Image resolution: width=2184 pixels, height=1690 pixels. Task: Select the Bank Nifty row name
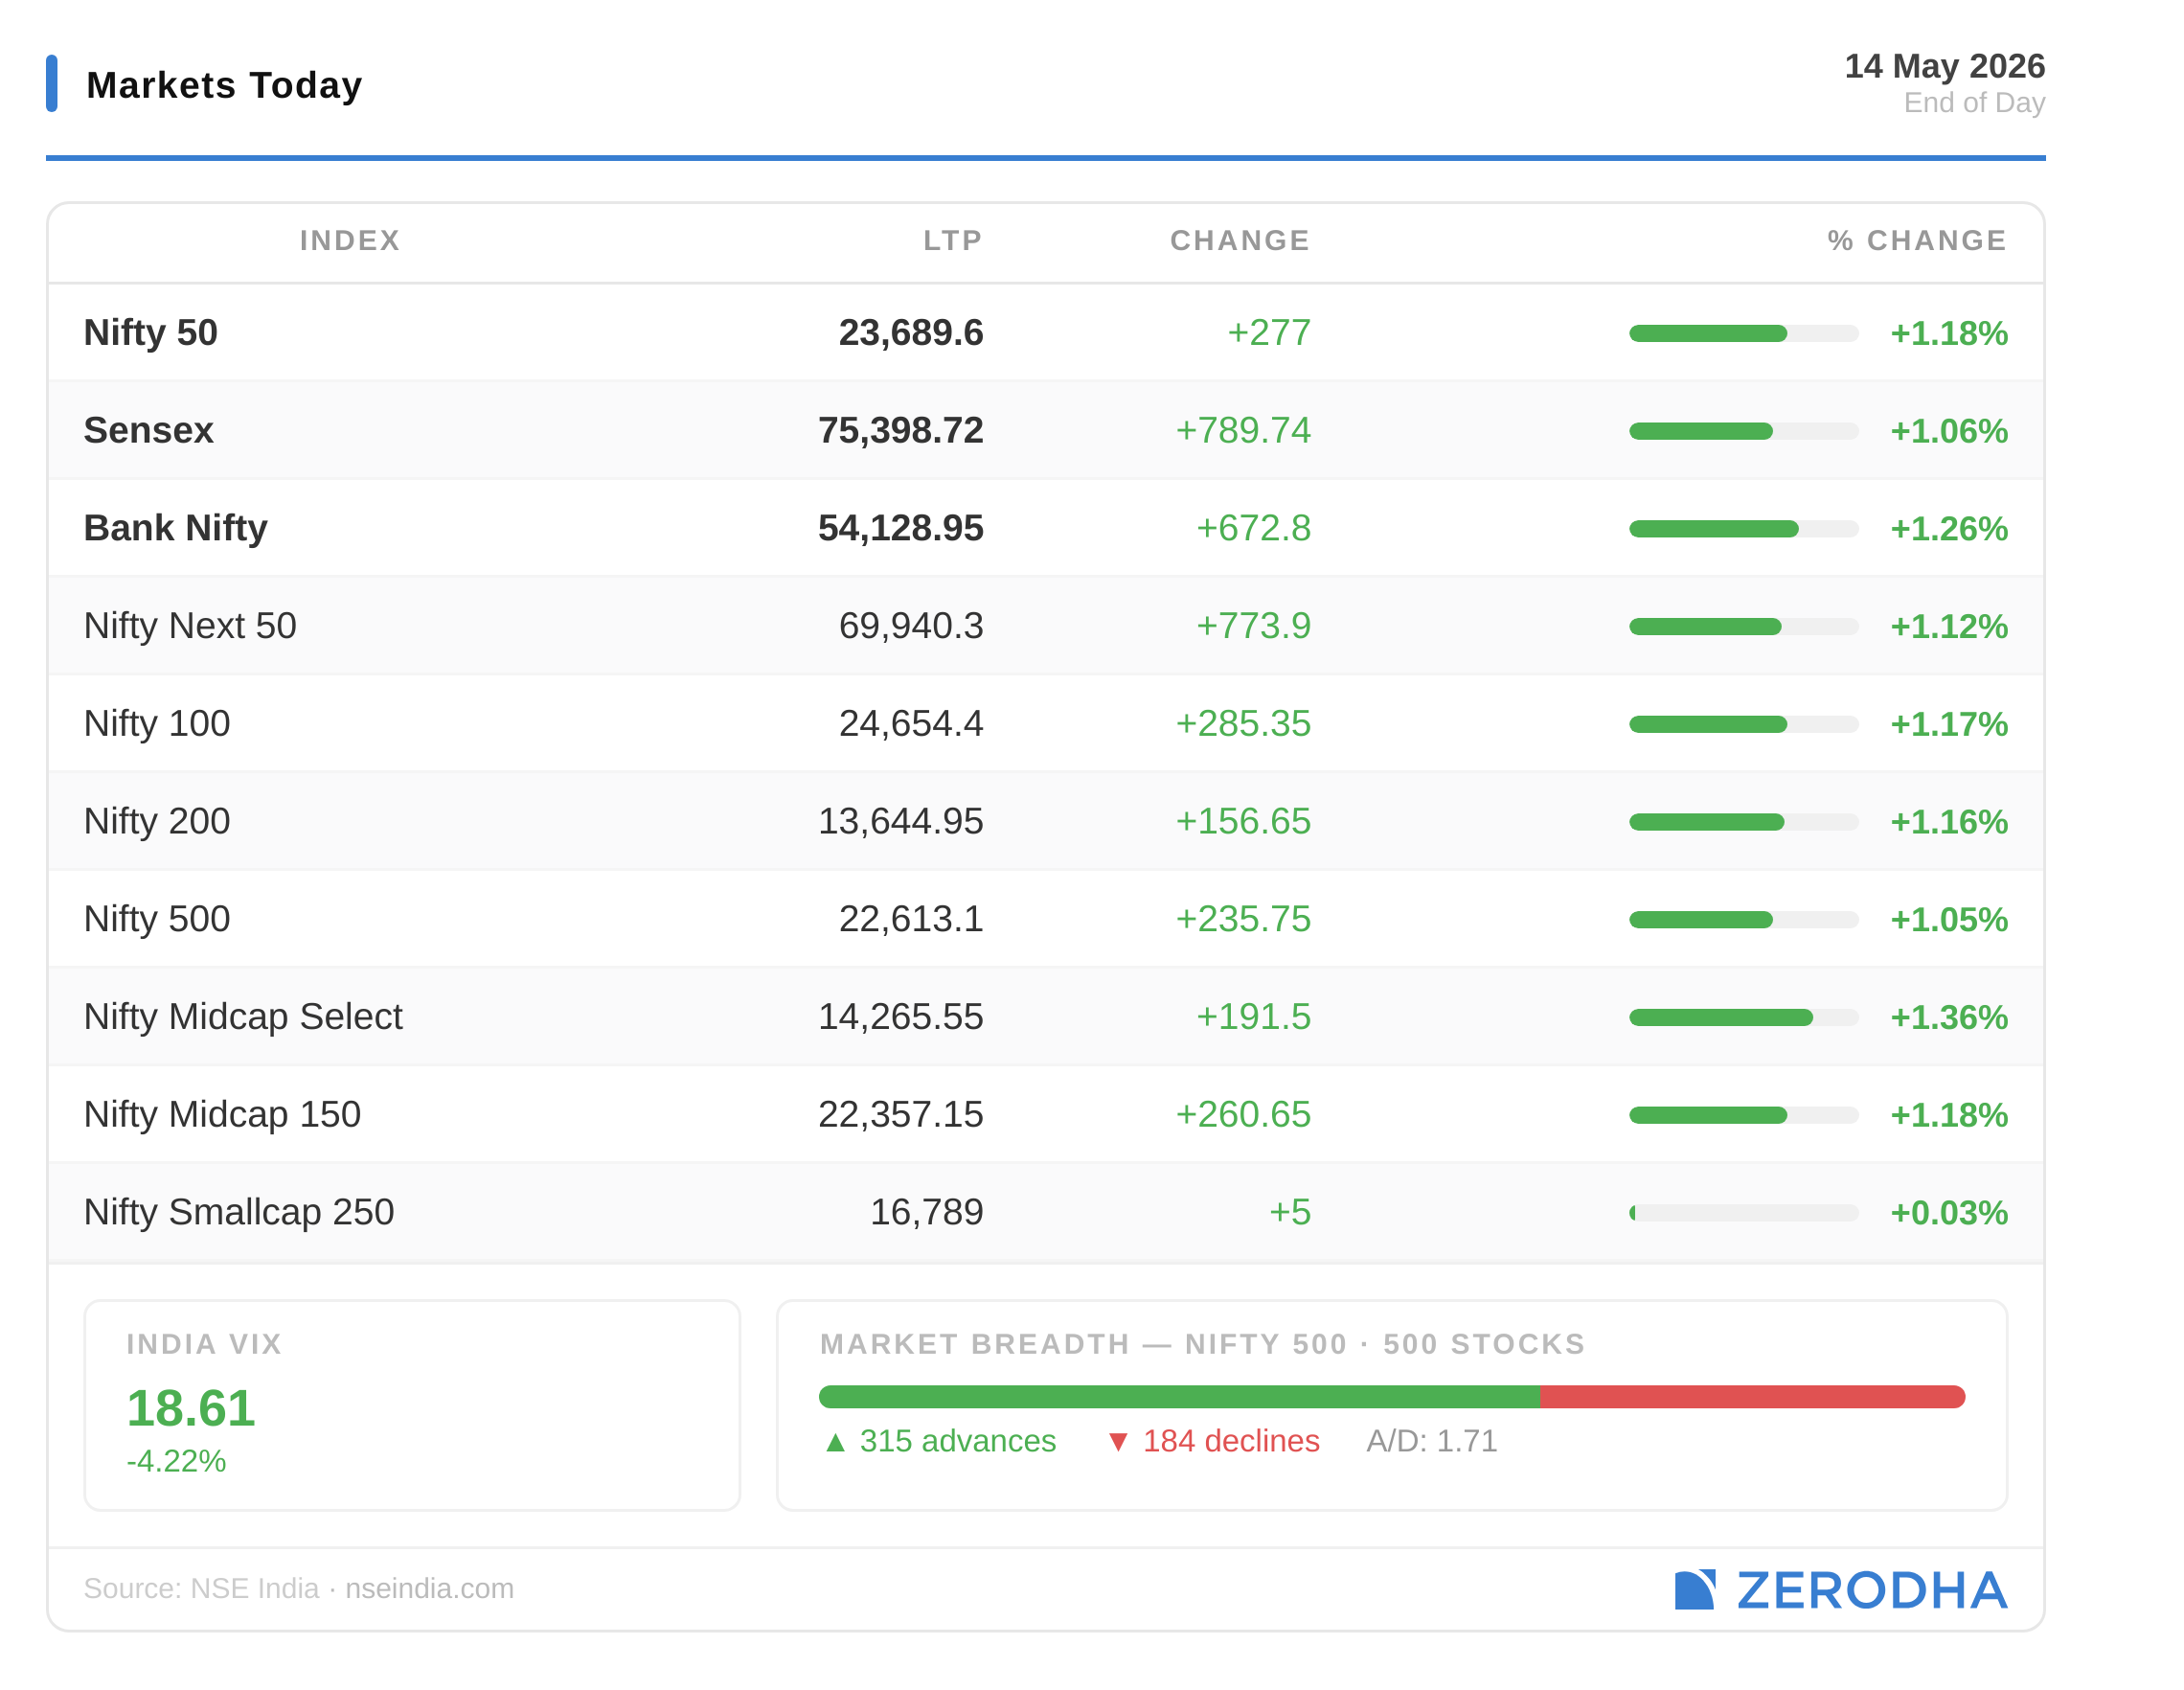(x=176, y=528)
